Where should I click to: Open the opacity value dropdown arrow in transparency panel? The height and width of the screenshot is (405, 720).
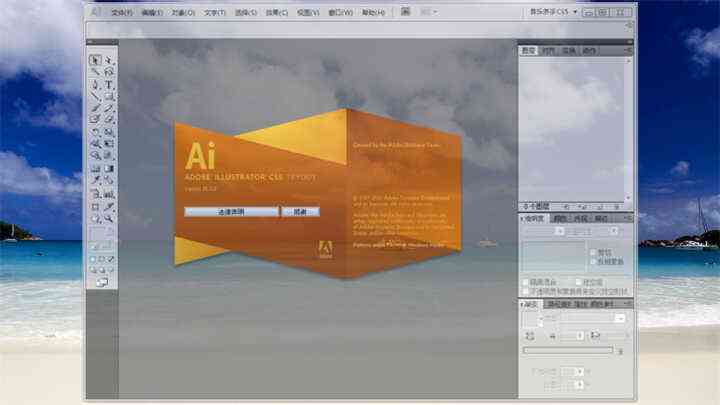[614, 231]
